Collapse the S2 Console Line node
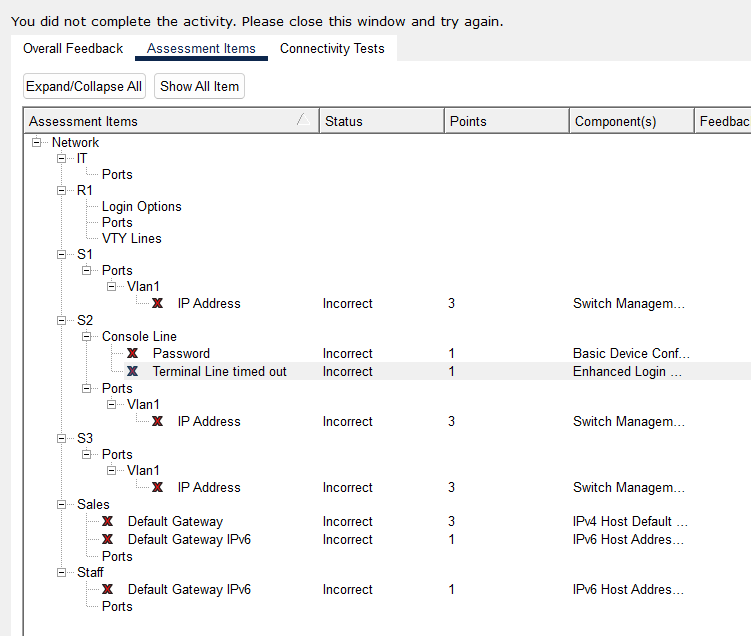The height and width of the screenshot is (636, 751). point(87,337)
